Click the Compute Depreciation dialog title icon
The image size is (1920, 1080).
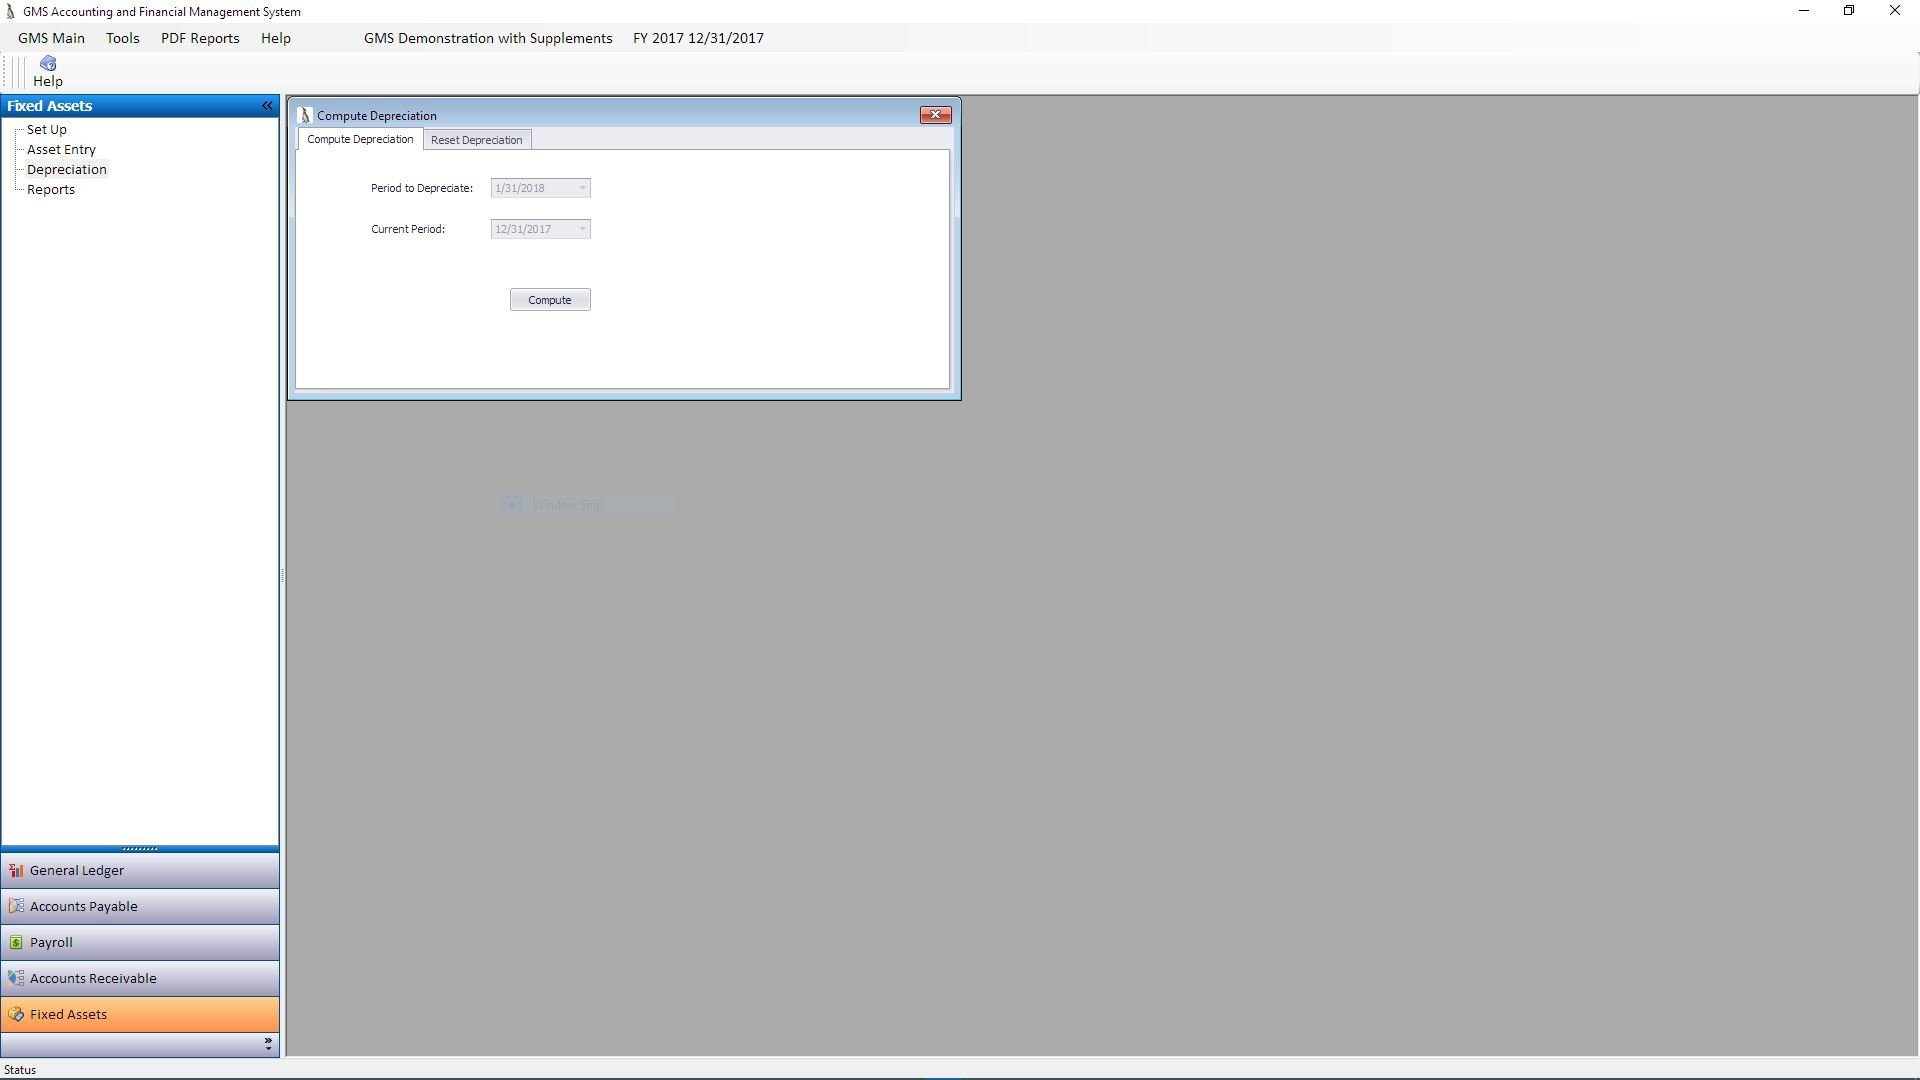(x=306, y=116)
